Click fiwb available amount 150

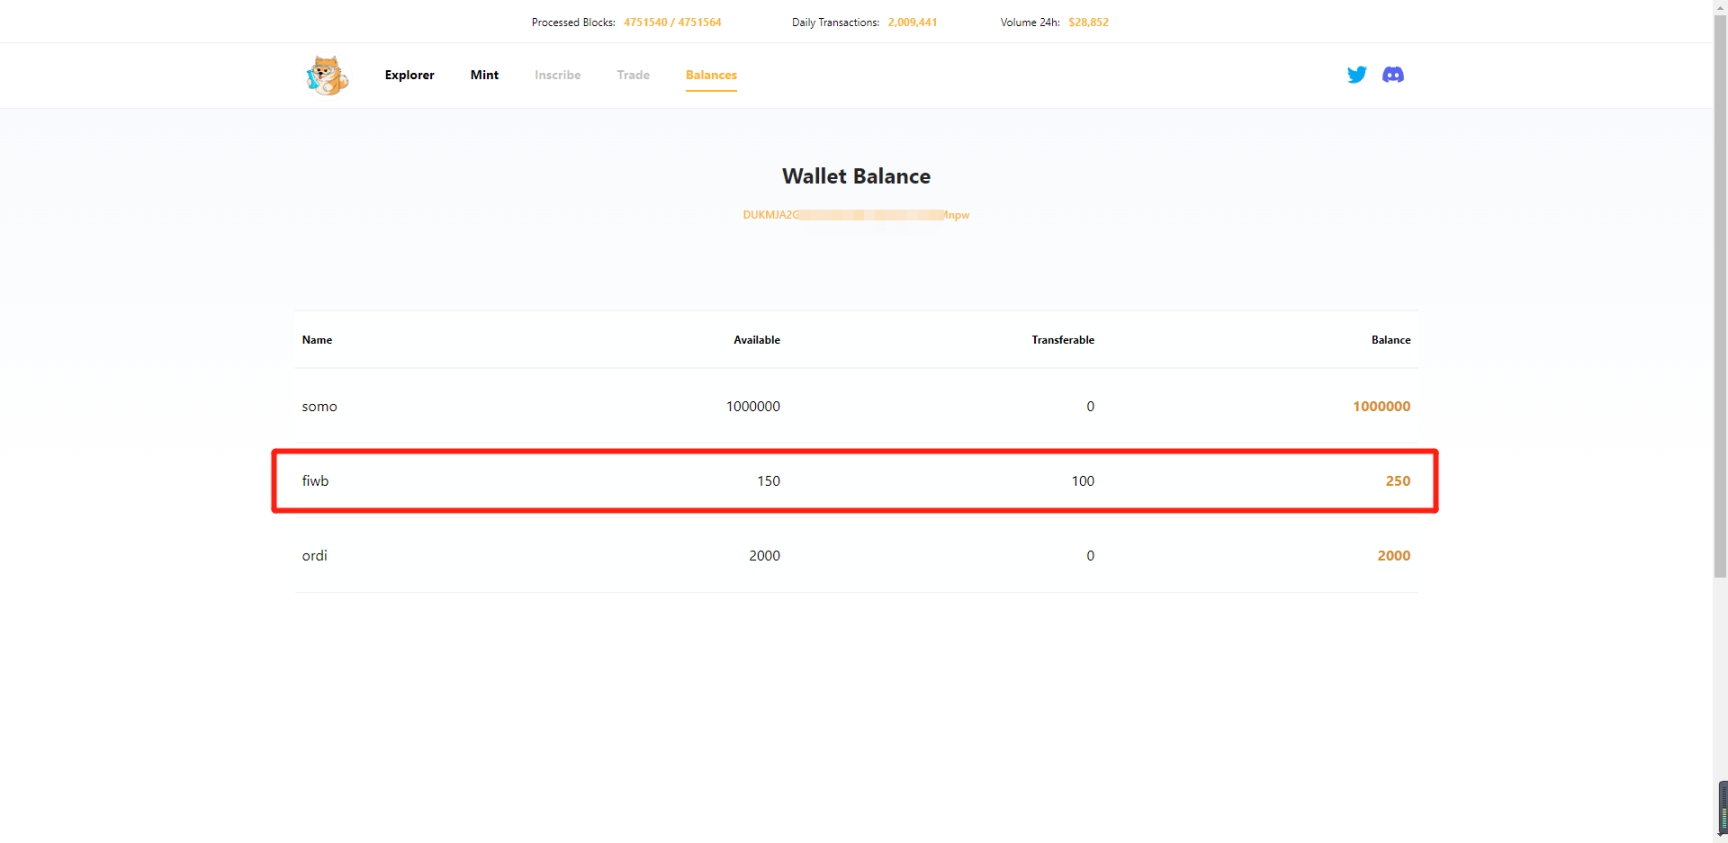[x=768, y=481]
